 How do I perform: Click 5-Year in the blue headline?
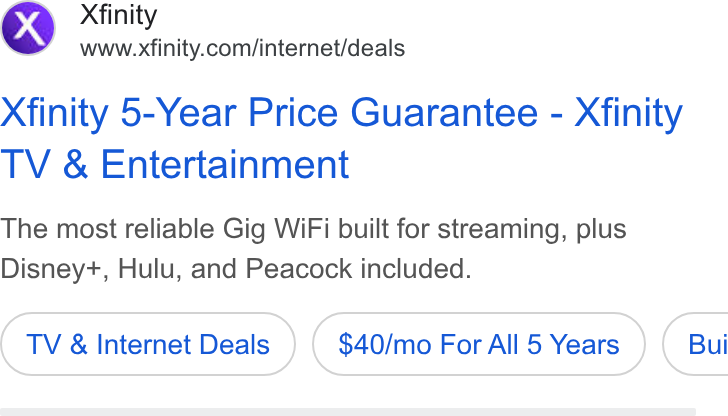click(179, 113)
